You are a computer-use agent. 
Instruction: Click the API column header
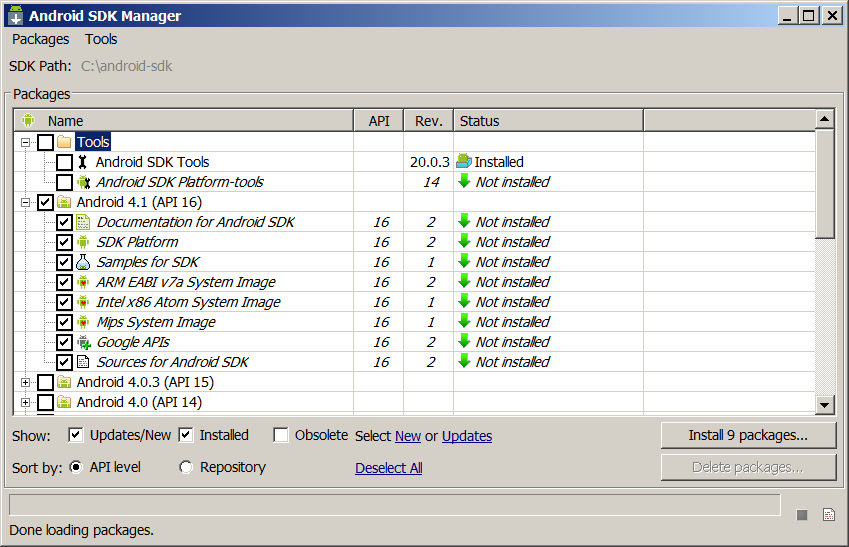[x=379, y=120]
